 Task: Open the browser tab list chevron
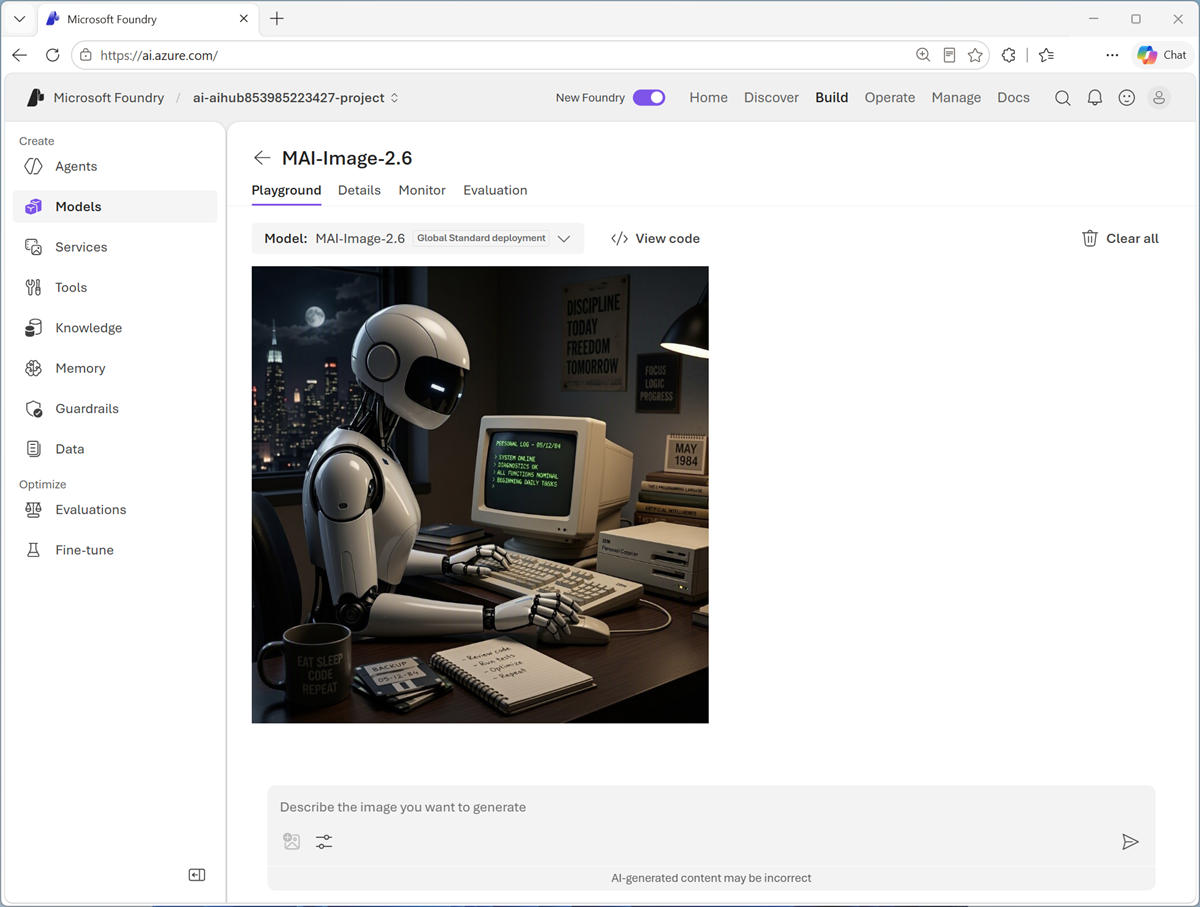pyautogui.click(x=19, y=19)
